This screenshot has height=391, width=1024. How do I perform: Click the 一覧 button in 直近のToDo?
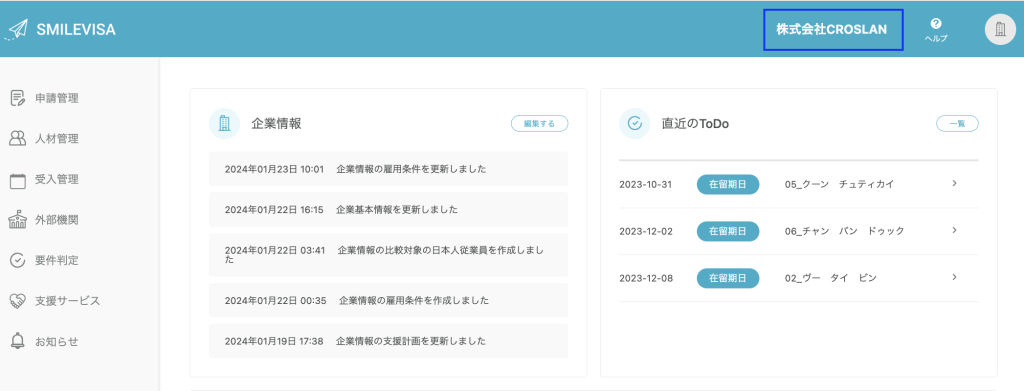[957, 123]
